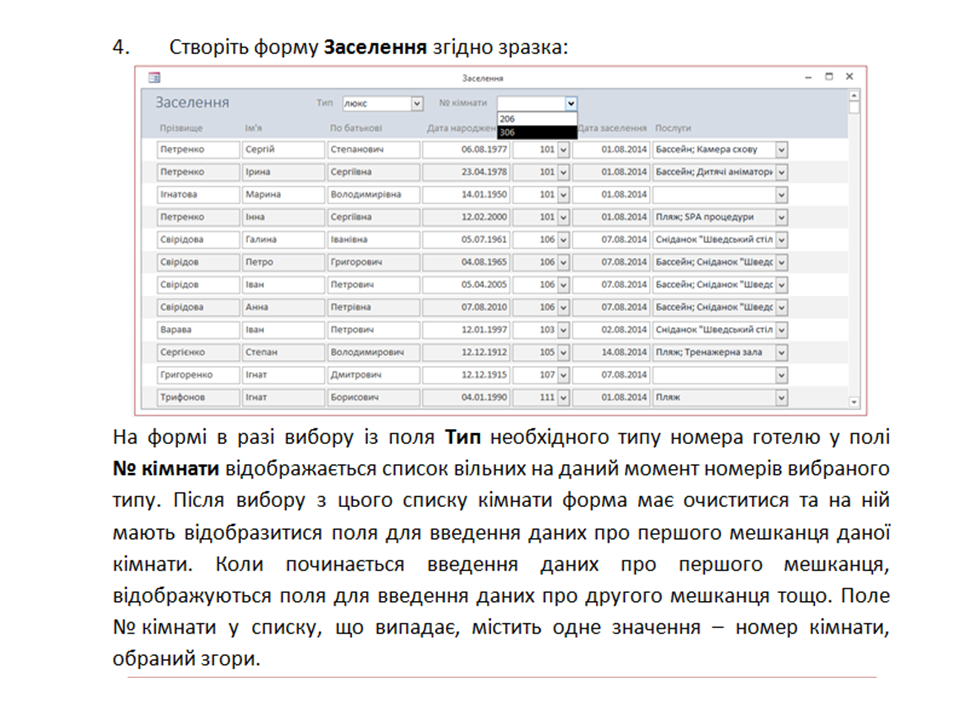This screenshot has width=960, height=720.
Task: Select room 206 from the dropdown list
Action: click(537, 119)
